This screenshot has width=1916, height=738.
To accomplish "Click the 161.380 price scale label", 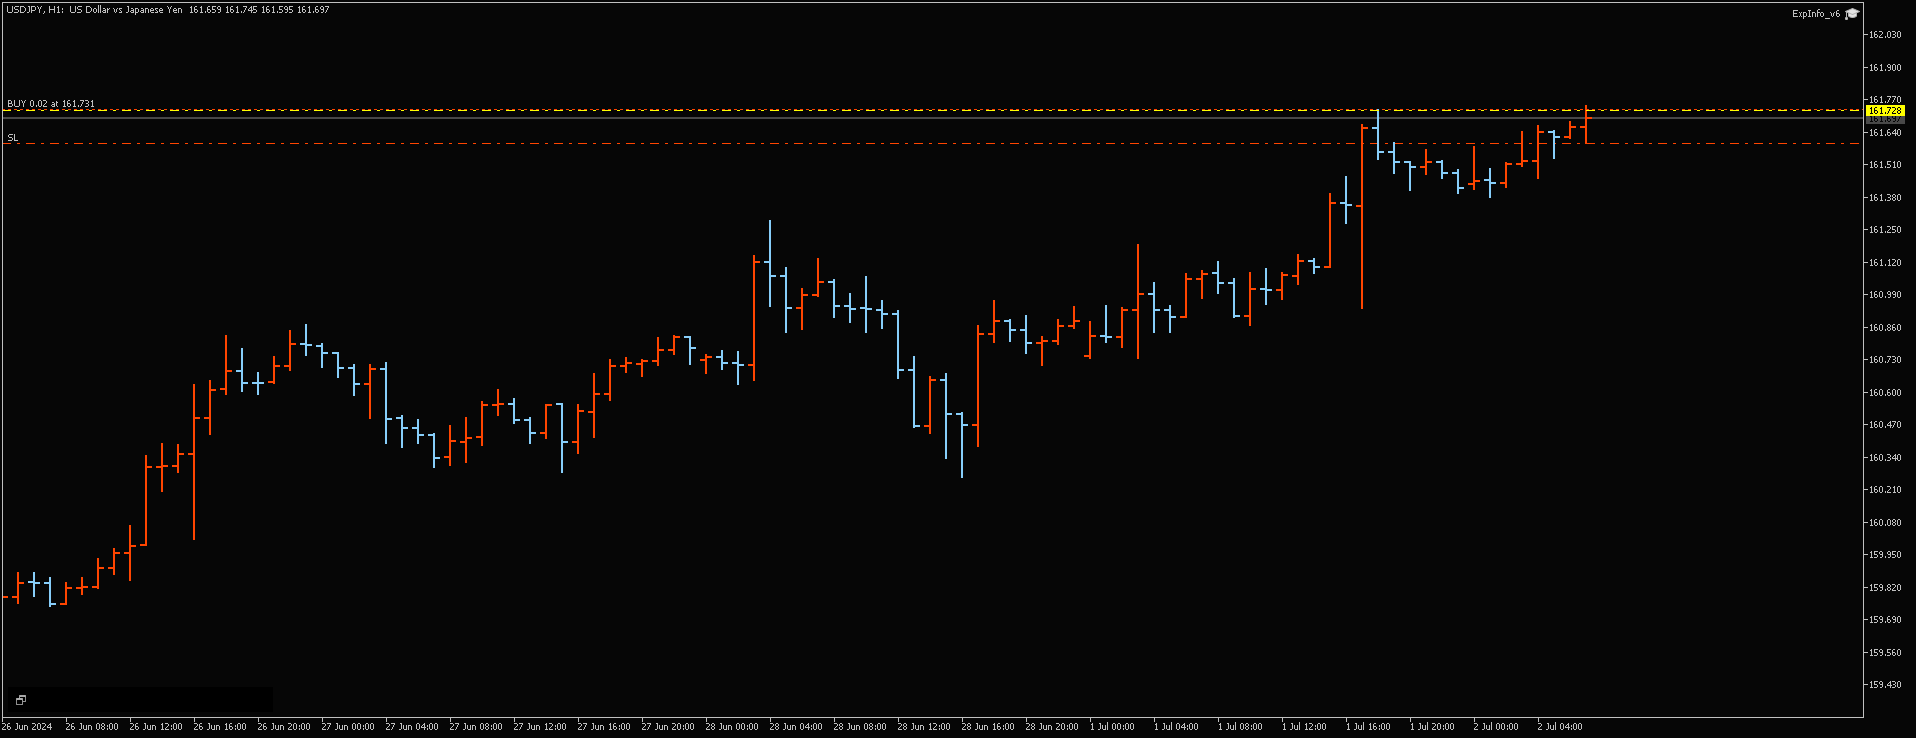I will pyautogui.click(x=1885, y=198).
